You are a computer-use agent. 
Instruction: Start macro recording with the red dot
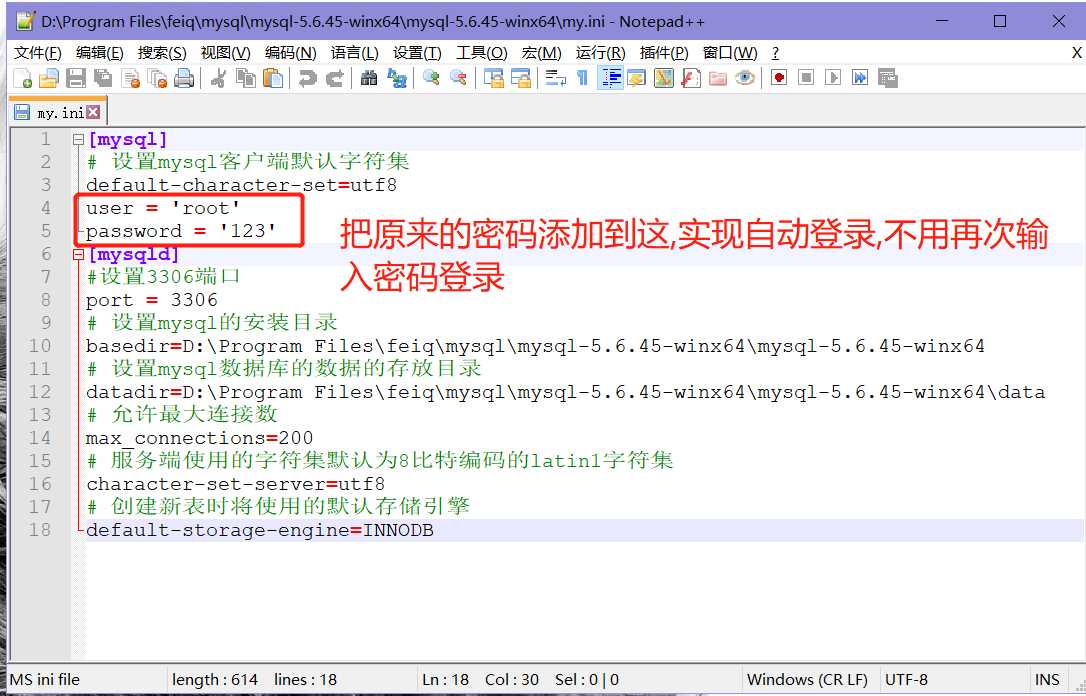[x=779, y=78]
